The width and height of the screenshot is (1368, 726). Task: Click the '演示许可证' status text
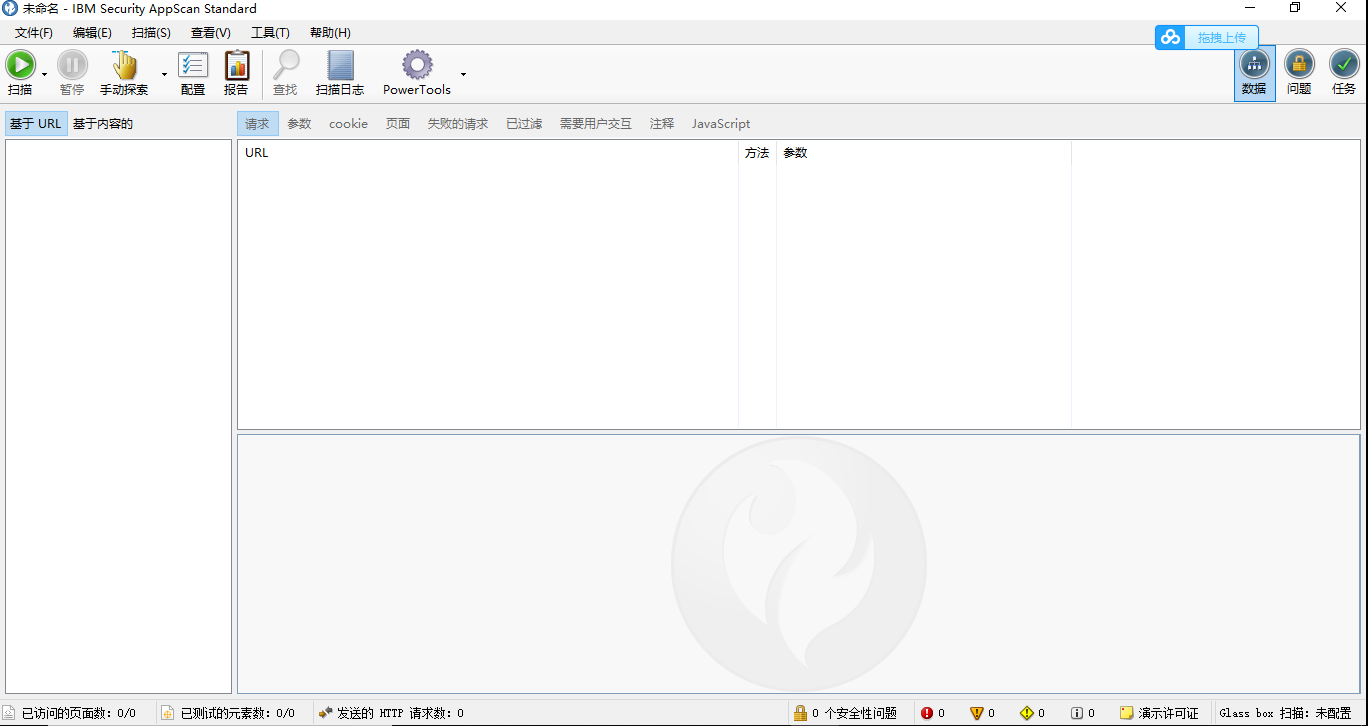tap(1168, 713)
